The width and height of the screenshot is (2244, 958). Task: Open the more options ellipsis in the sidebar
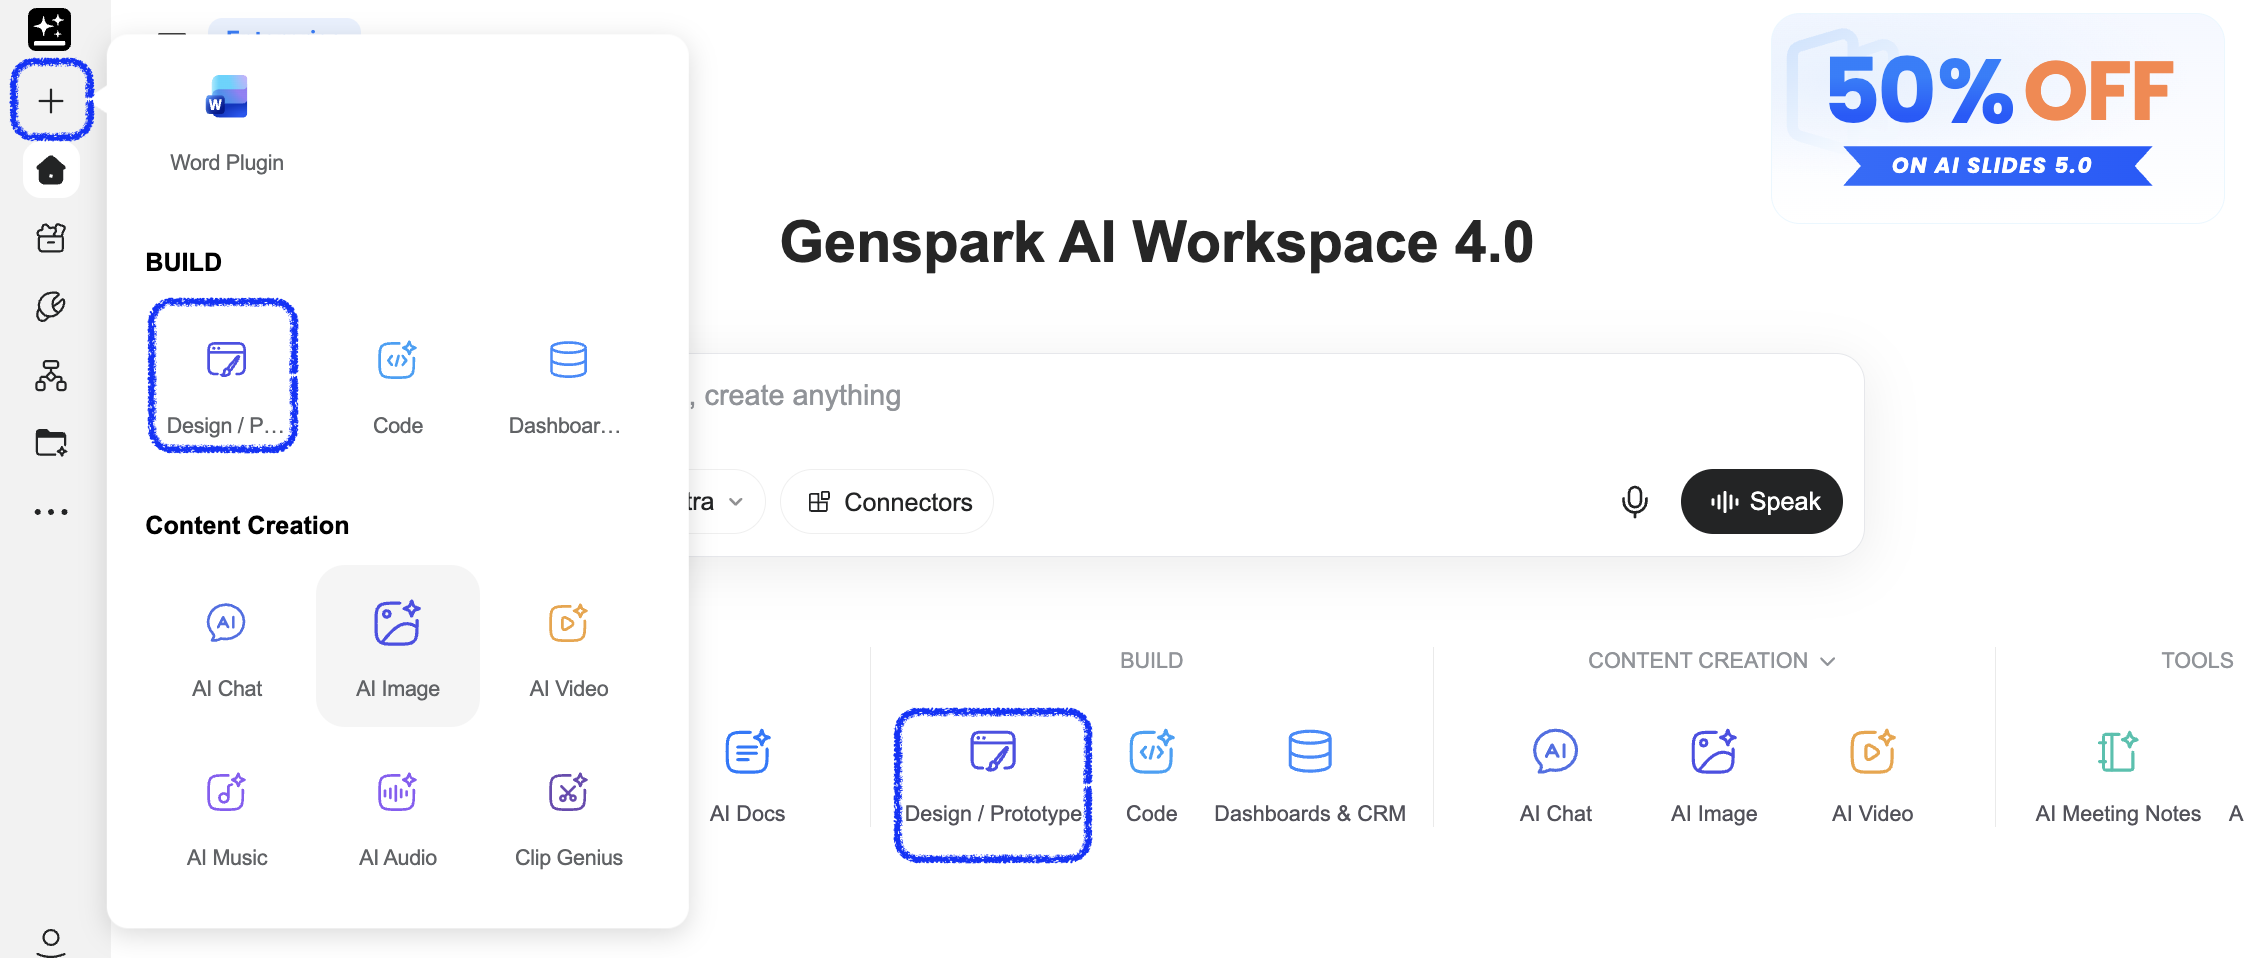click(51, 512)
